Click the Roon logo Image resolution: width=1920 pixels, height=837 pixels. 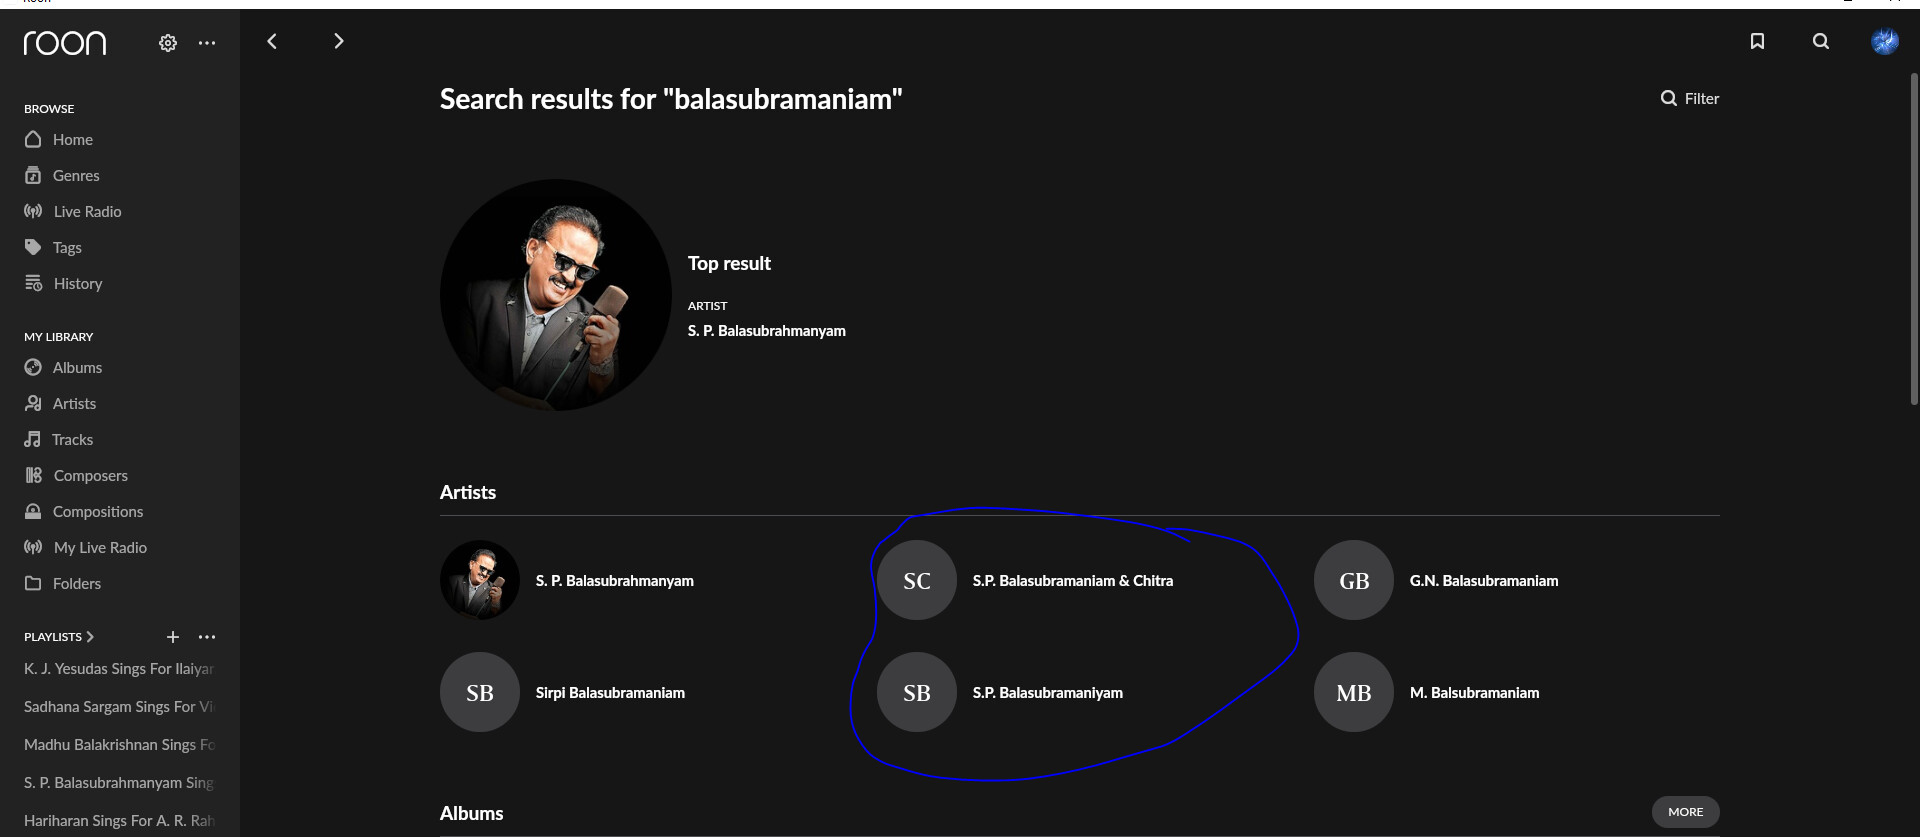coord(65,43)
